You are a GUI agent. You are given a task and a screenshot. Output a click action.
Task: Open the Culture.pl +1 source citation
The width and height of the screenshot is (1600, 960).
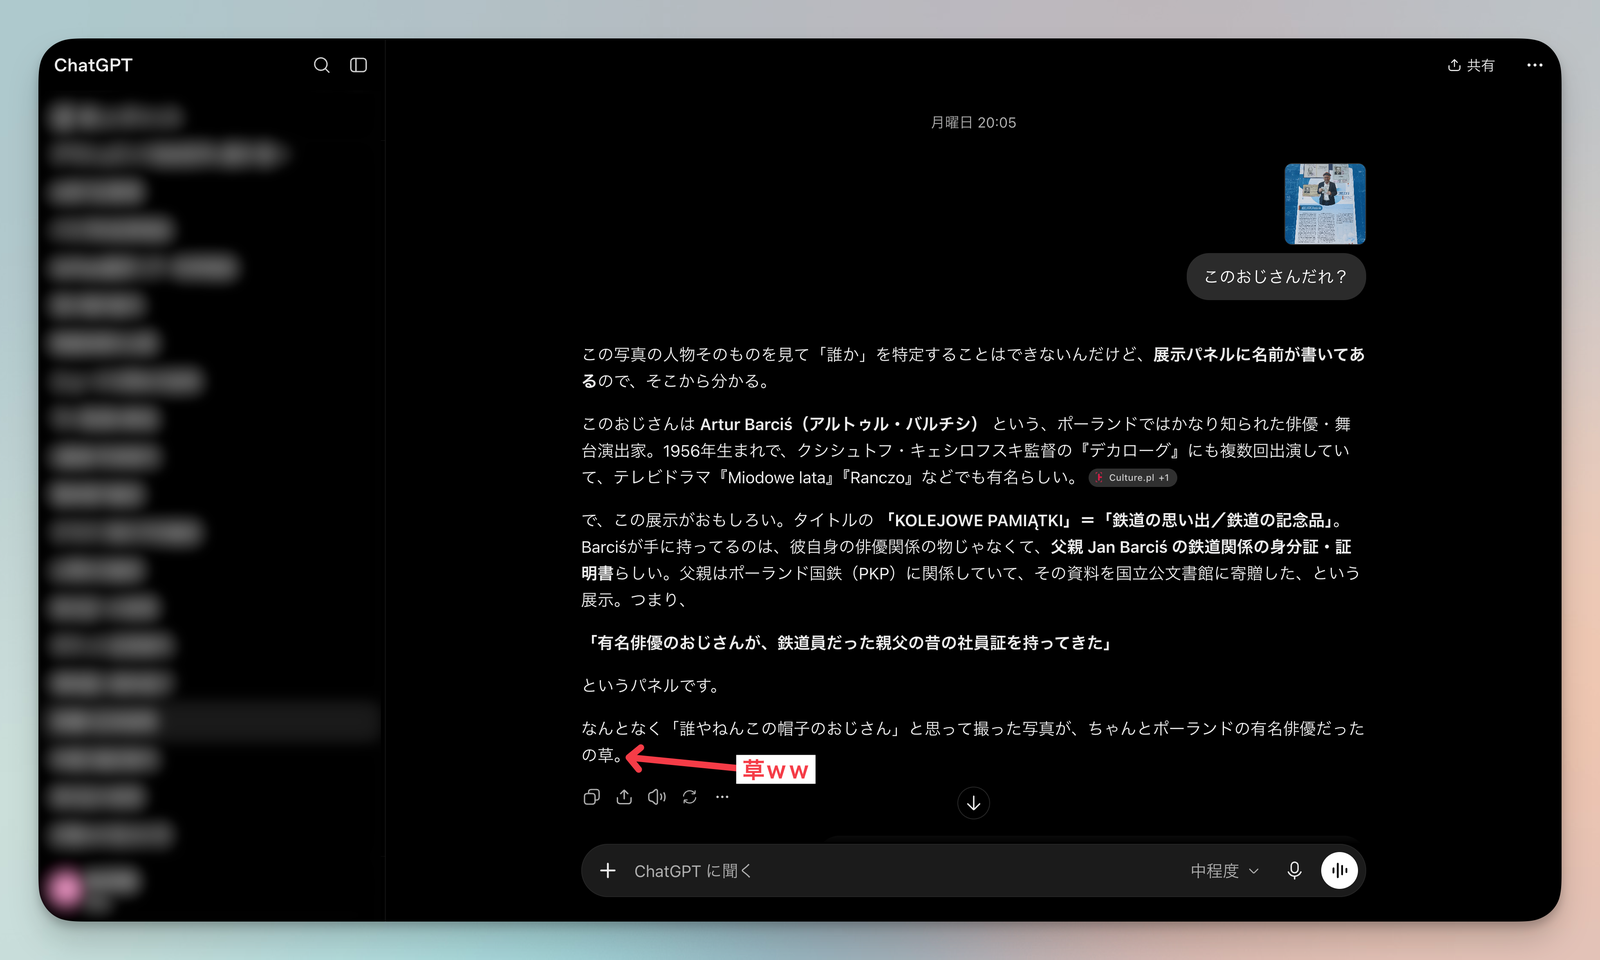[1133, 478]
